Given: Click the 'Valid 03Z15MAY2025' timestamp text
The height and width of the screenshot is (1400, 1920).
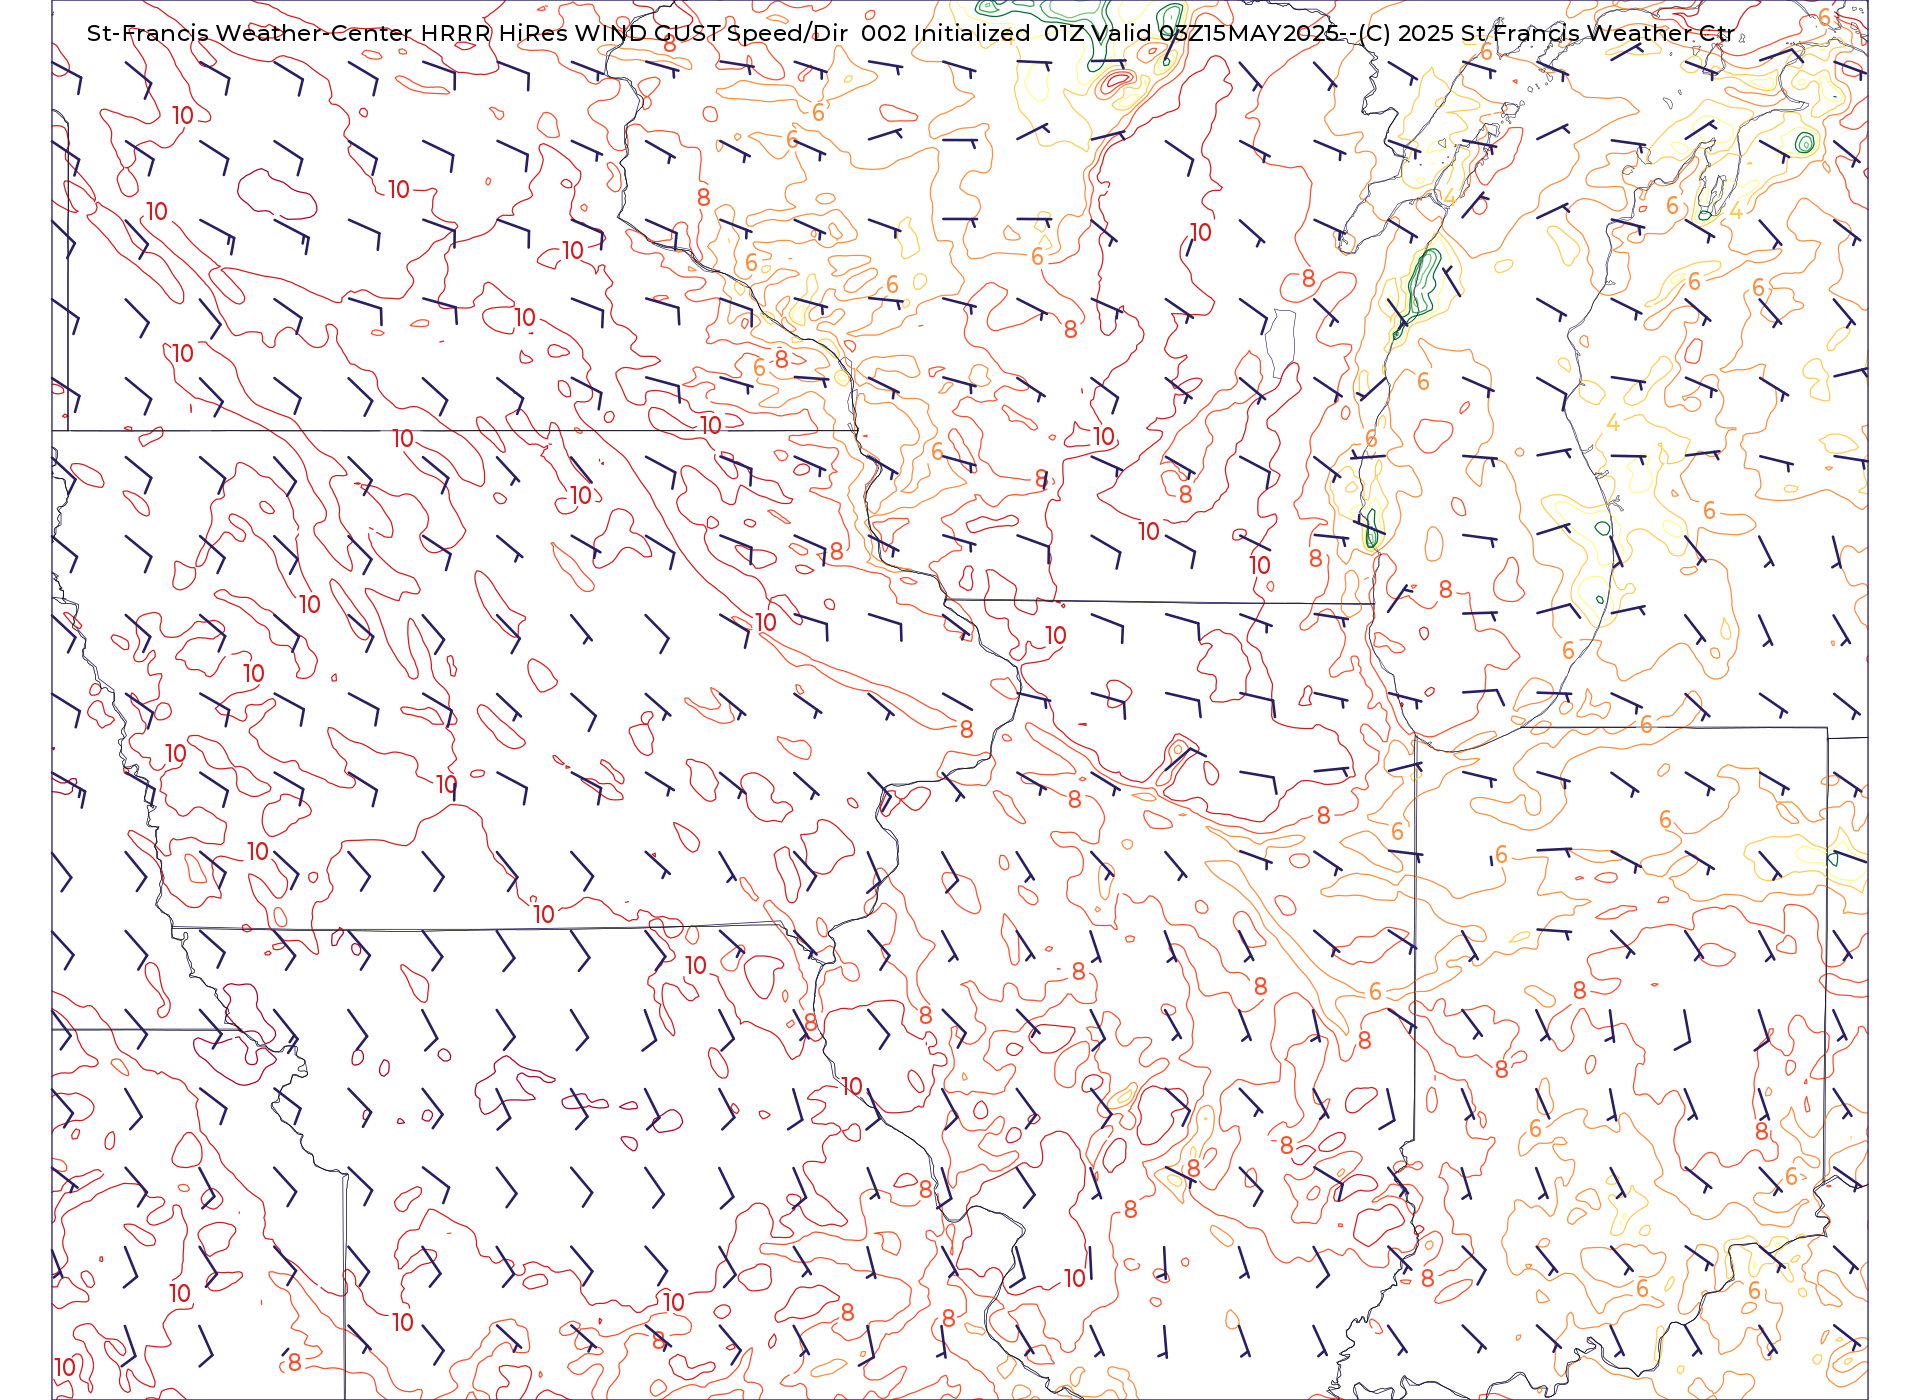Looking at the screenshot, I should pyautogui.click(x=1215, y=33).
